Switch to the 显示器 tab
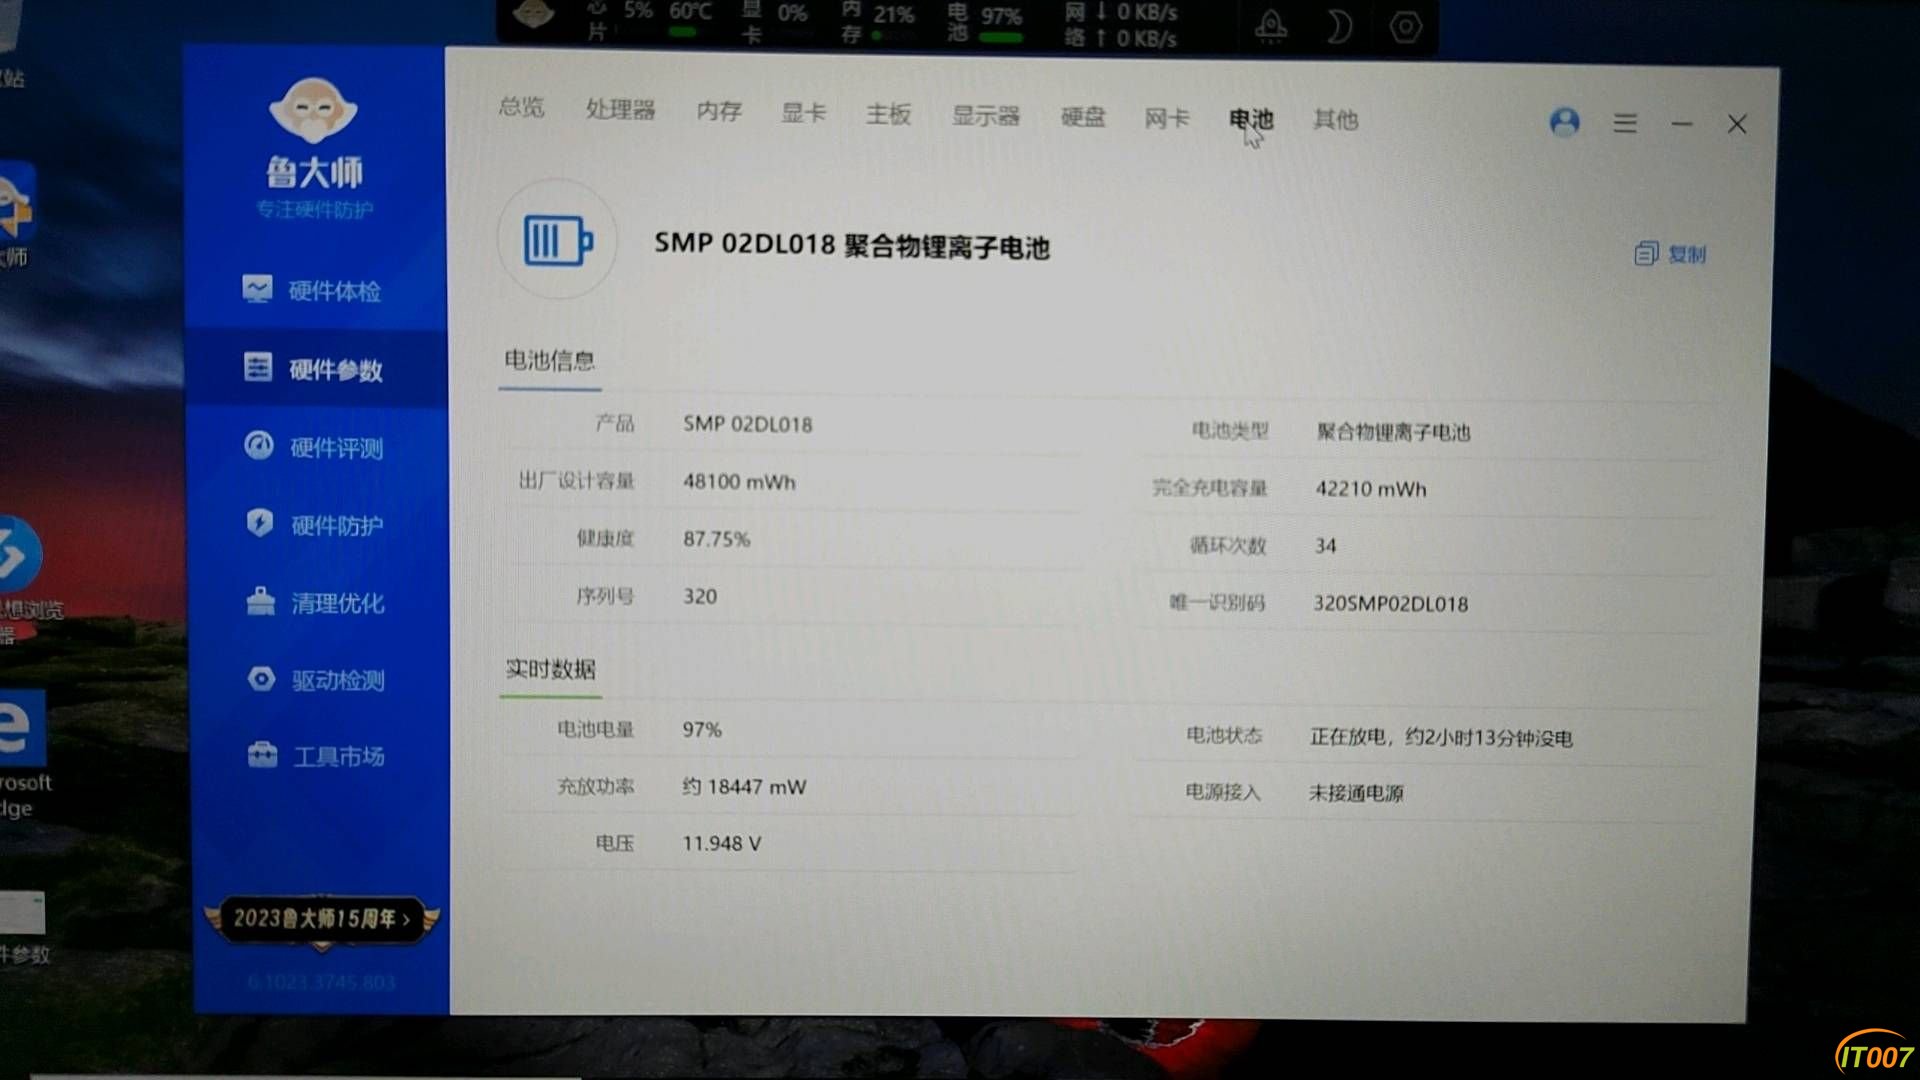The image size is (1920, 1080). pyautogui.click(x=985, y=115)
